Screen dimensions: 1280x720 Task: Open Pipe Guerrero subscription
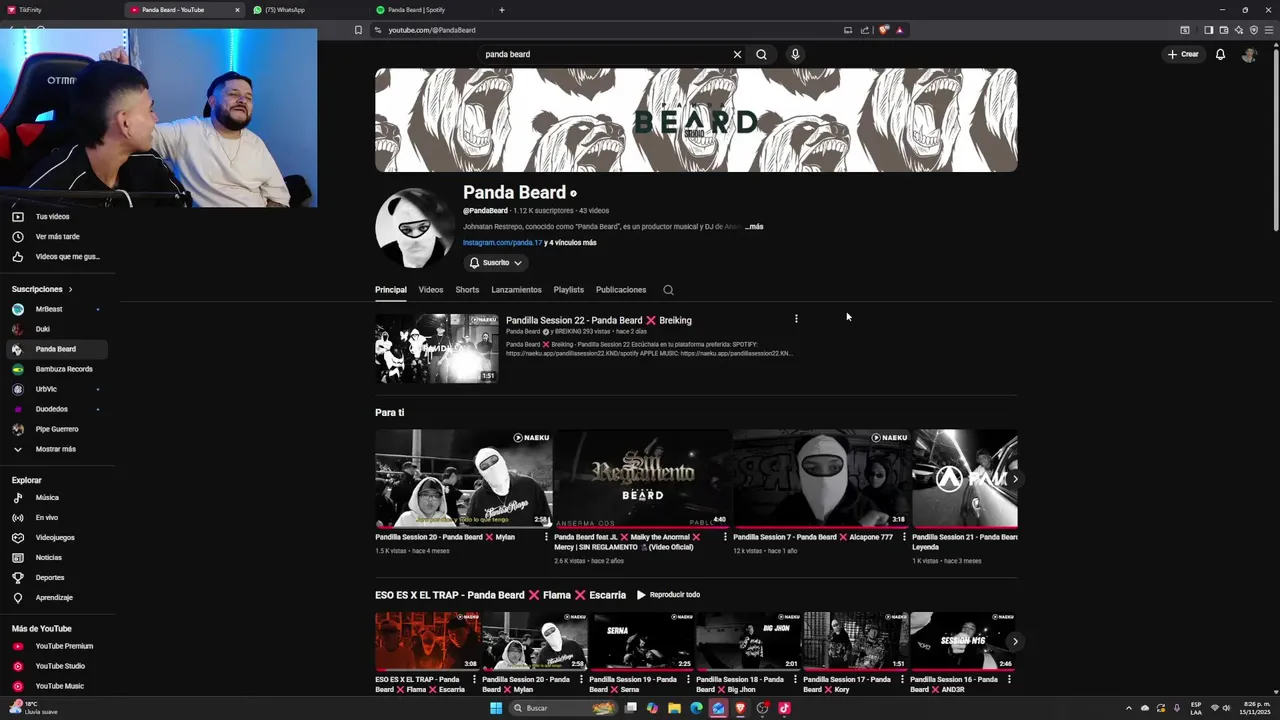57,429
